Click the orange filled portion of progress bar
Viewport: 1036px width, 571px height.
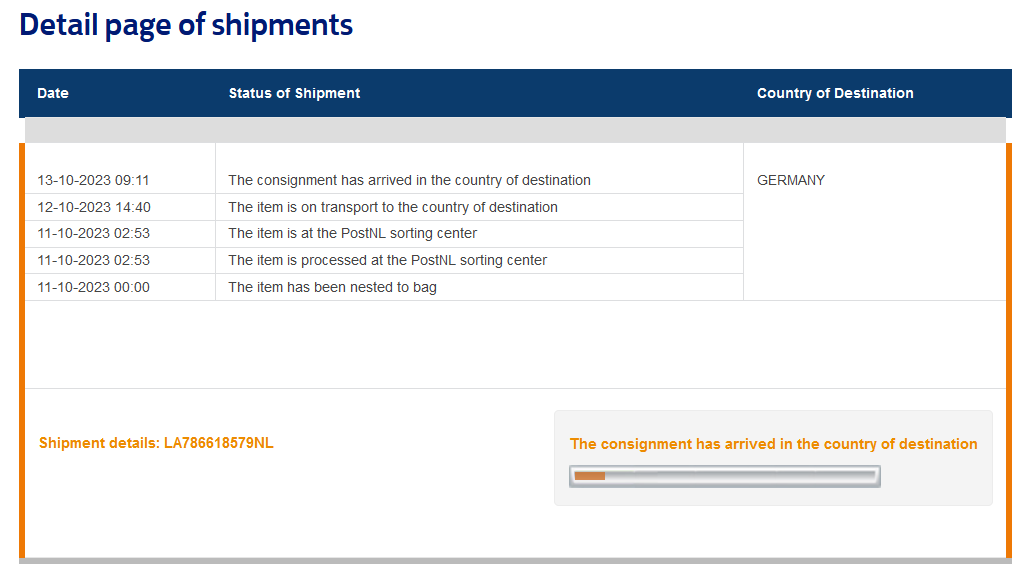(x=589, y=476)
